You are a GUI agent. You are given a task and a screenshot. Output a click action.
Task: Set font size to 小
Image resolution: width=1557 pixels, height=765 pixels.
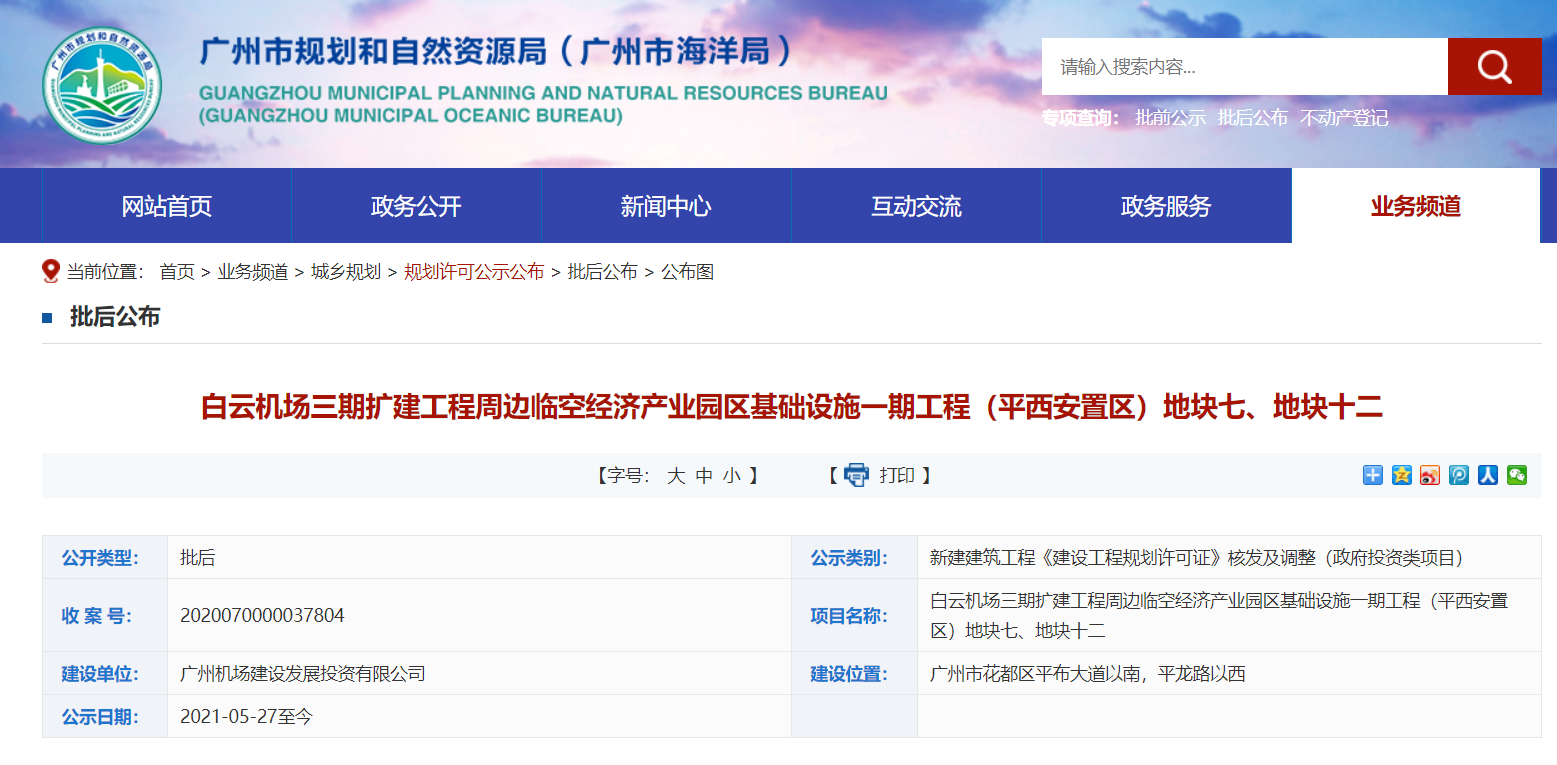coord(732,476)
